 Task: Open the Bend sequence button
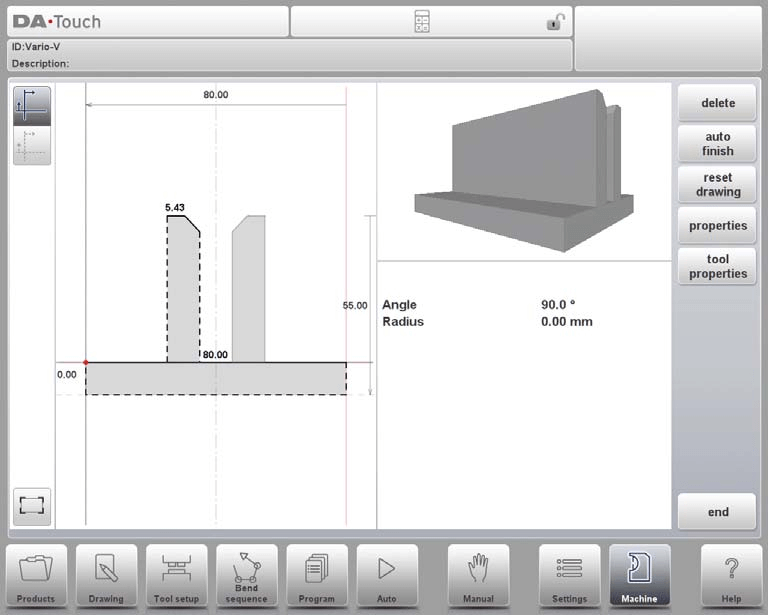tap(246, 576)
